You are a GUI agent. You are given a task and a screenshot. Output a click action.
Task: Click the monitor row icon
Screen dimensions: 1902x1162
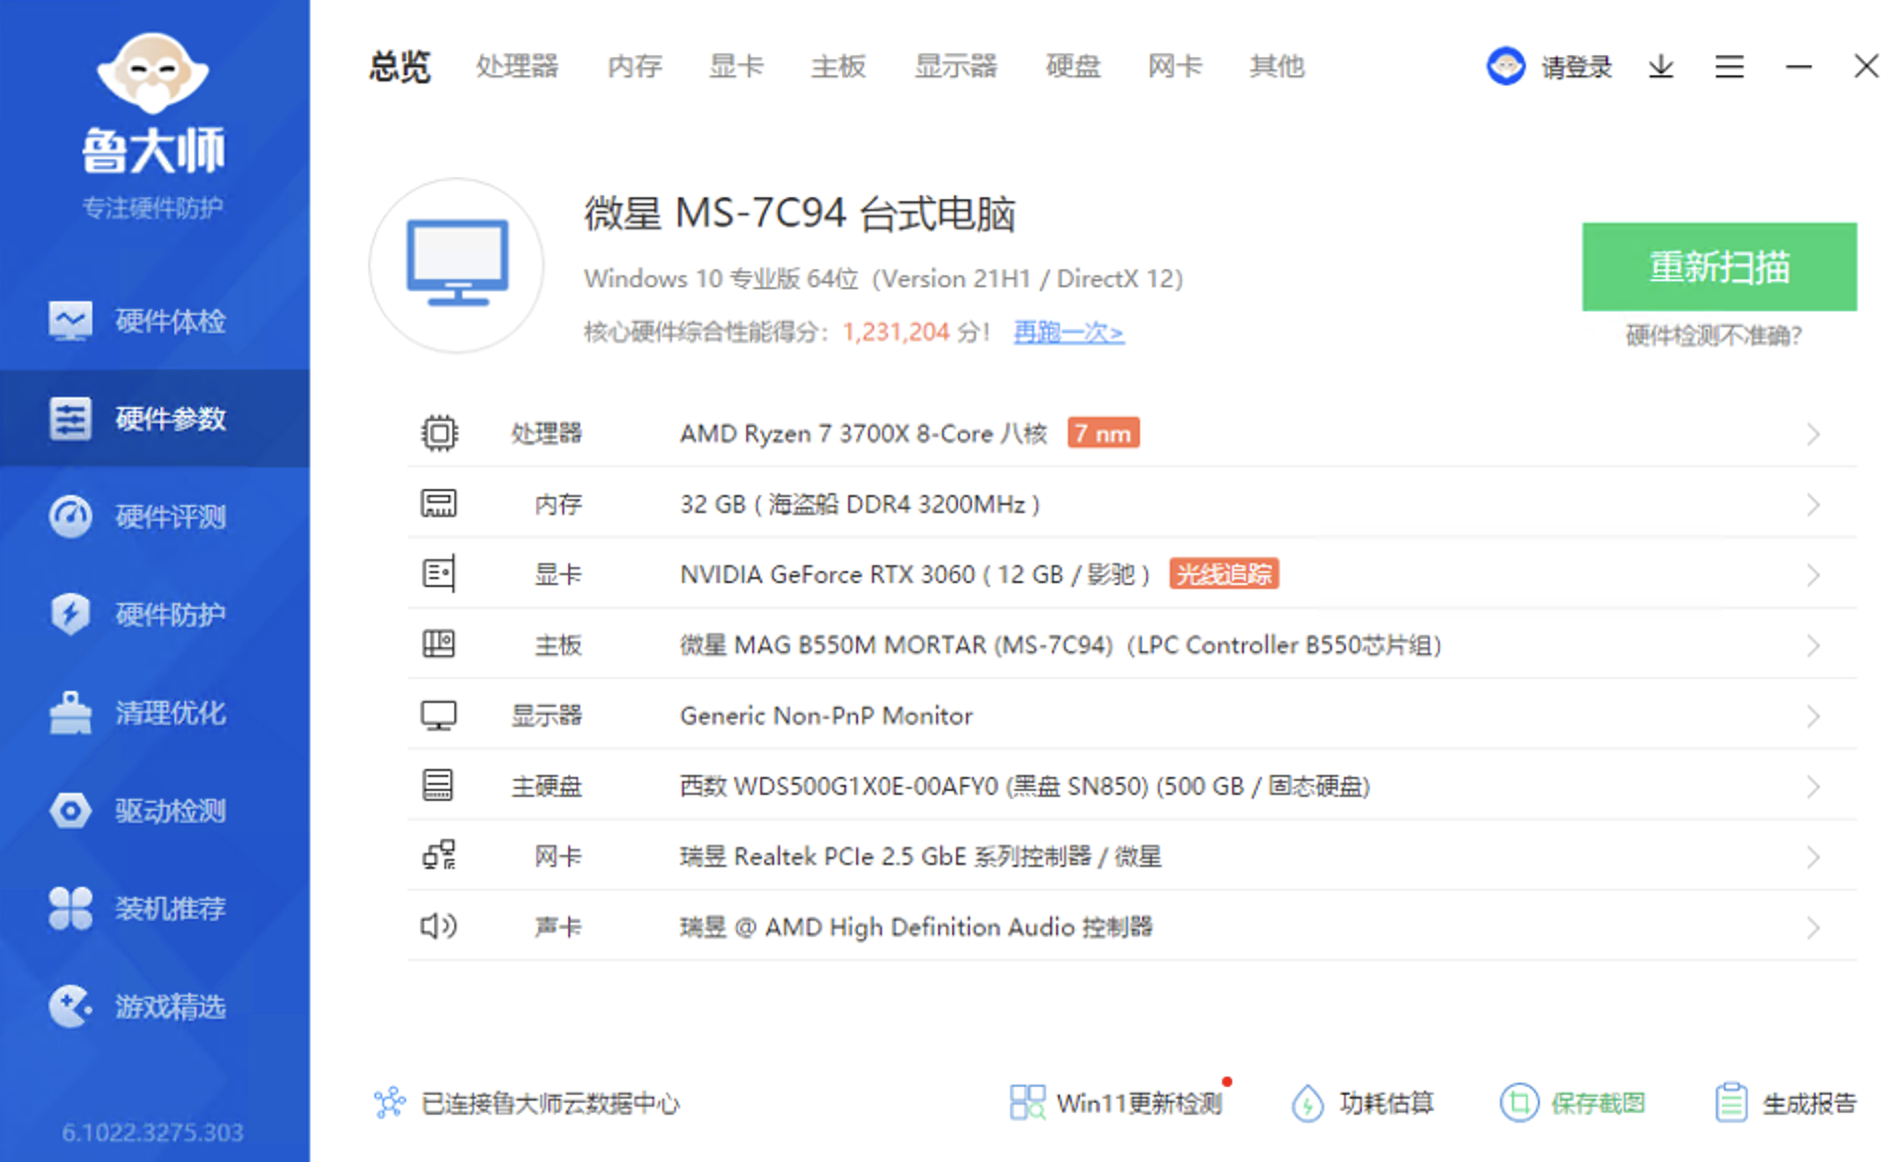439,715
